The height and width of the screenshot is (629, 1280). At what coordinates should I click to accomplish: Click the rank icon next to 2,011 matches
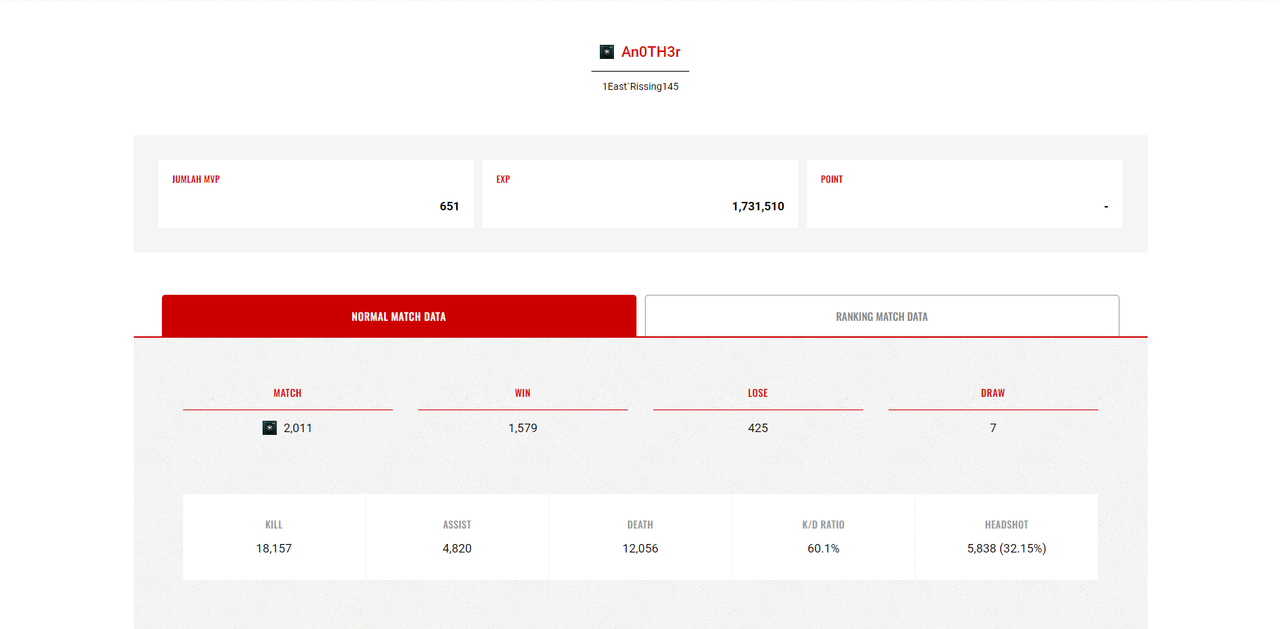pyautogui.click(x=270, y=428)
